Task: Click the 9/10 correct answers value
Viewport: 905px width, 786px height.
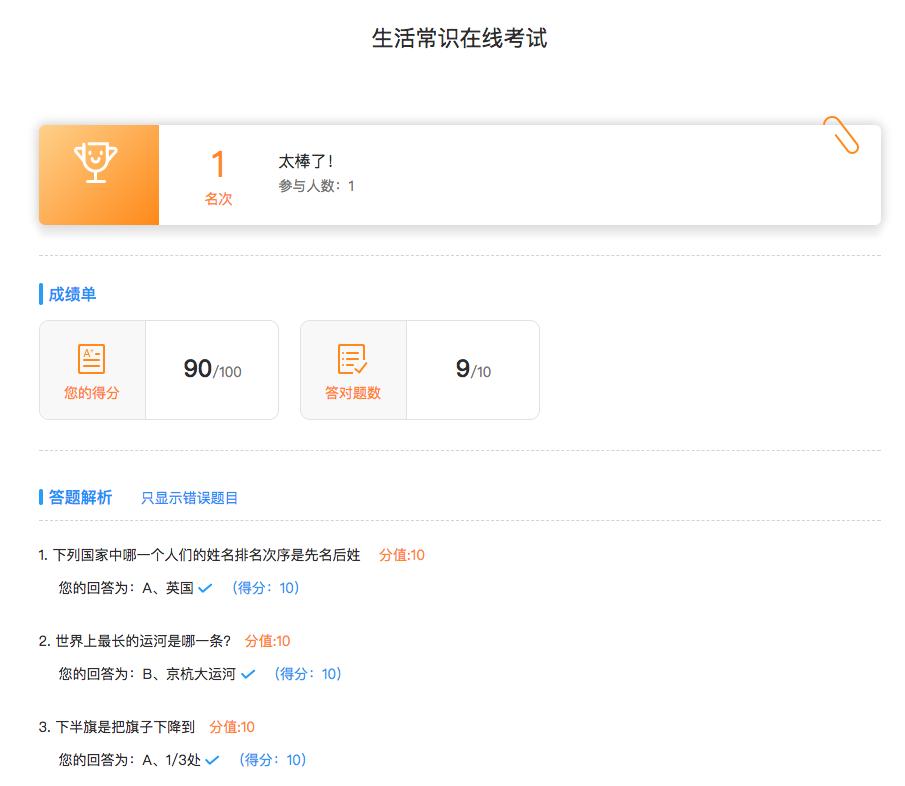Action: click(473, 369)
